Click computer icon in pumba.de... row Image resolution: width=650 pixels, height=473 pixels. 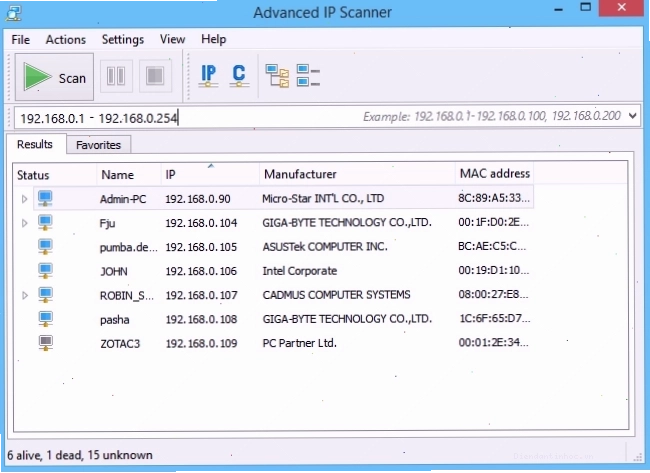click(x=45, y=247)
